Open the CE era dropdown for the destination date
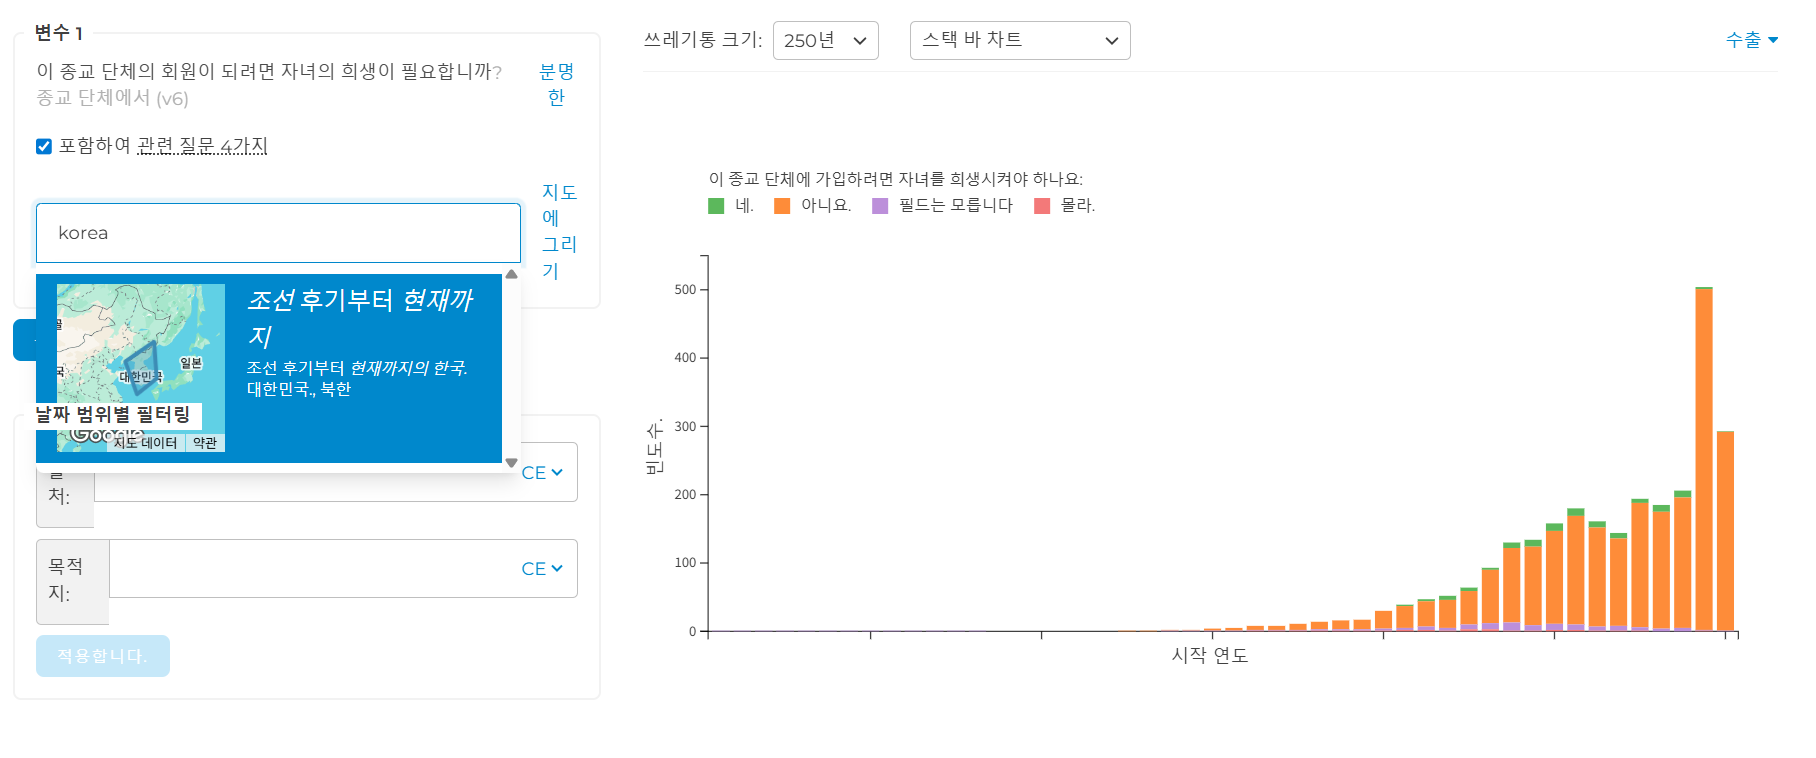1816x758 pixels. click(x=542, y=569)
